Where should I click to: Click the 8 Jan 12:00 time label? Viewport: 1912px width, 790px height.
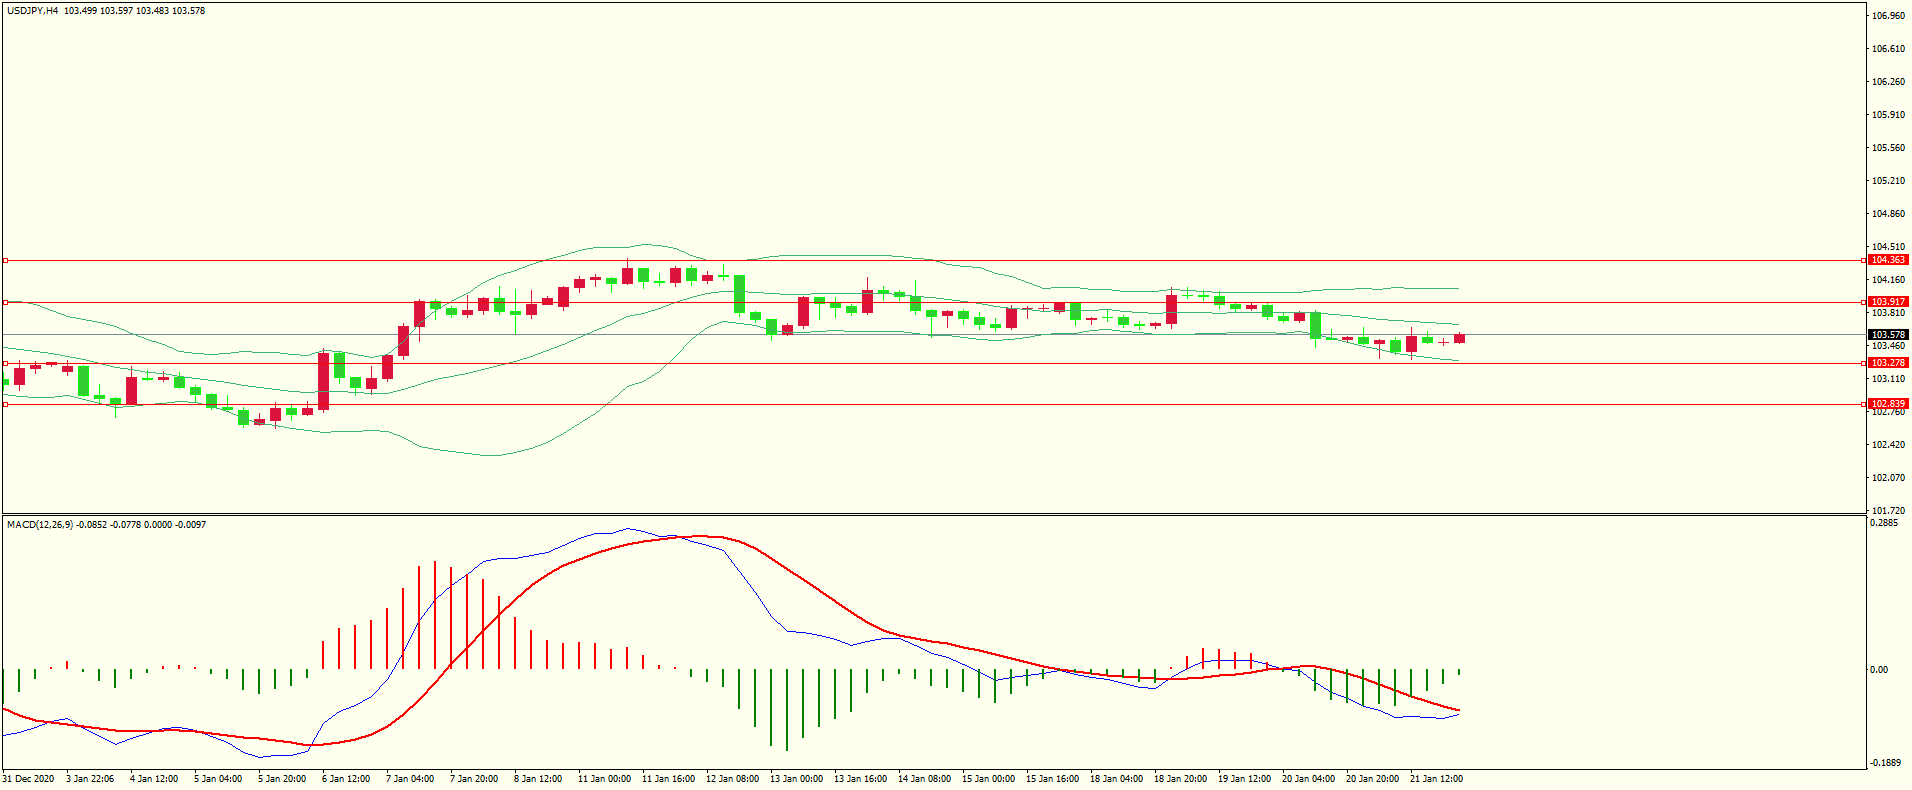tap(538, 779)
